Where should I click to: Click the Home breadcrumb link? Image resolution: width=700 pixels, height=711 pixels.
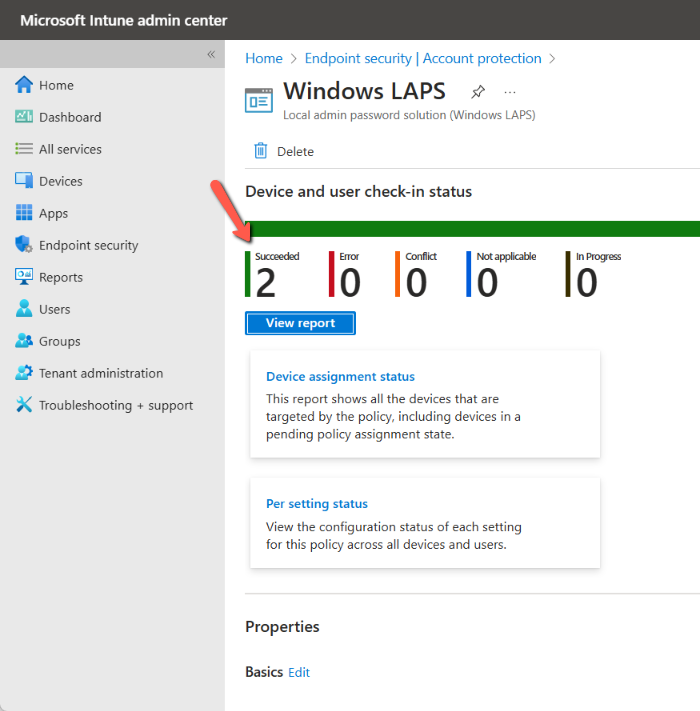pyautogui.click(x=264, y=58)
